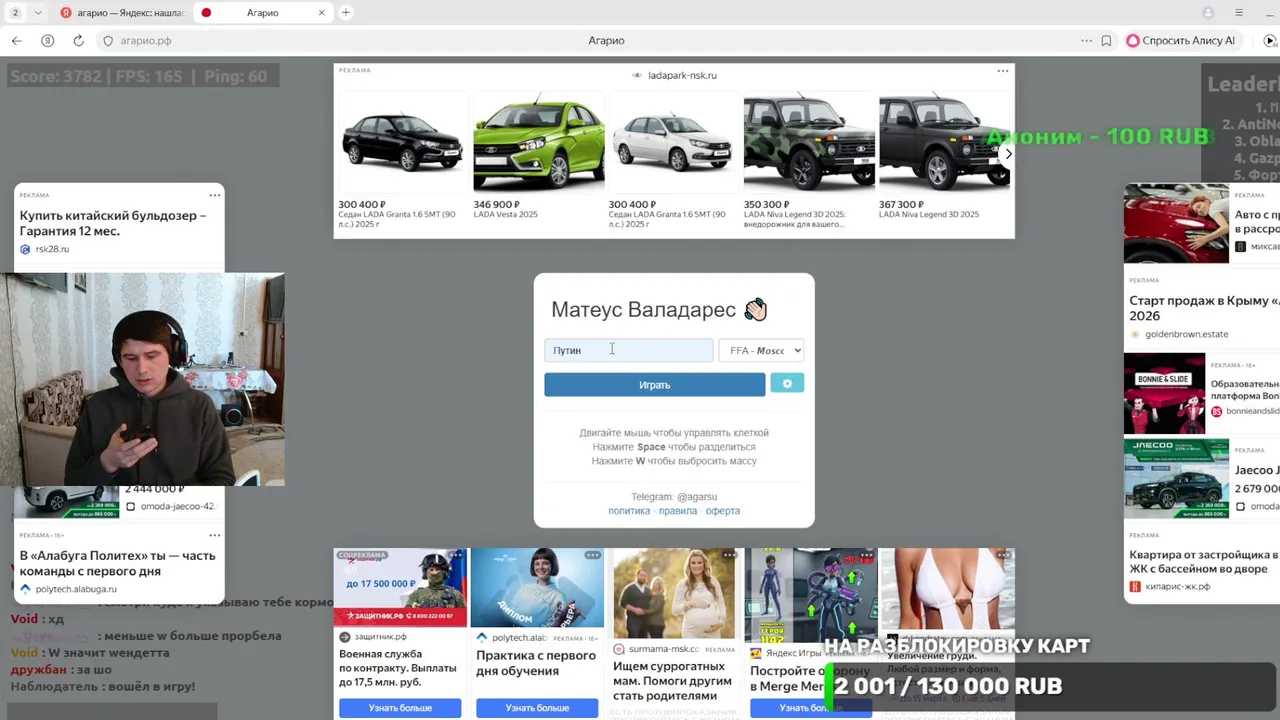Open the browser profile avatar icon

1208,12
